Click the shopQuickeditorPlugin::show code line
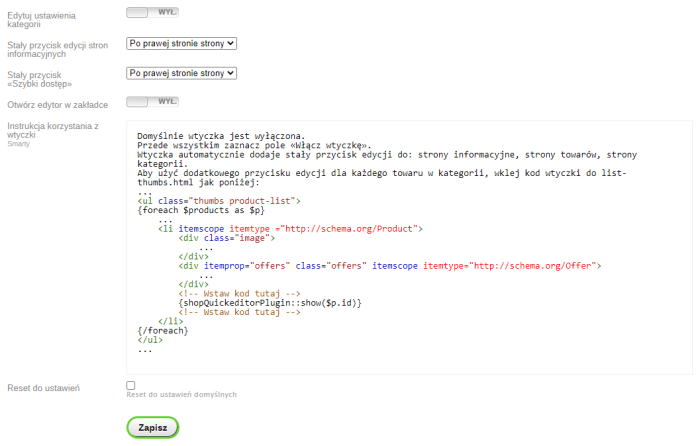The width and height of the screenshot is (700, 446). click(269, 302)
